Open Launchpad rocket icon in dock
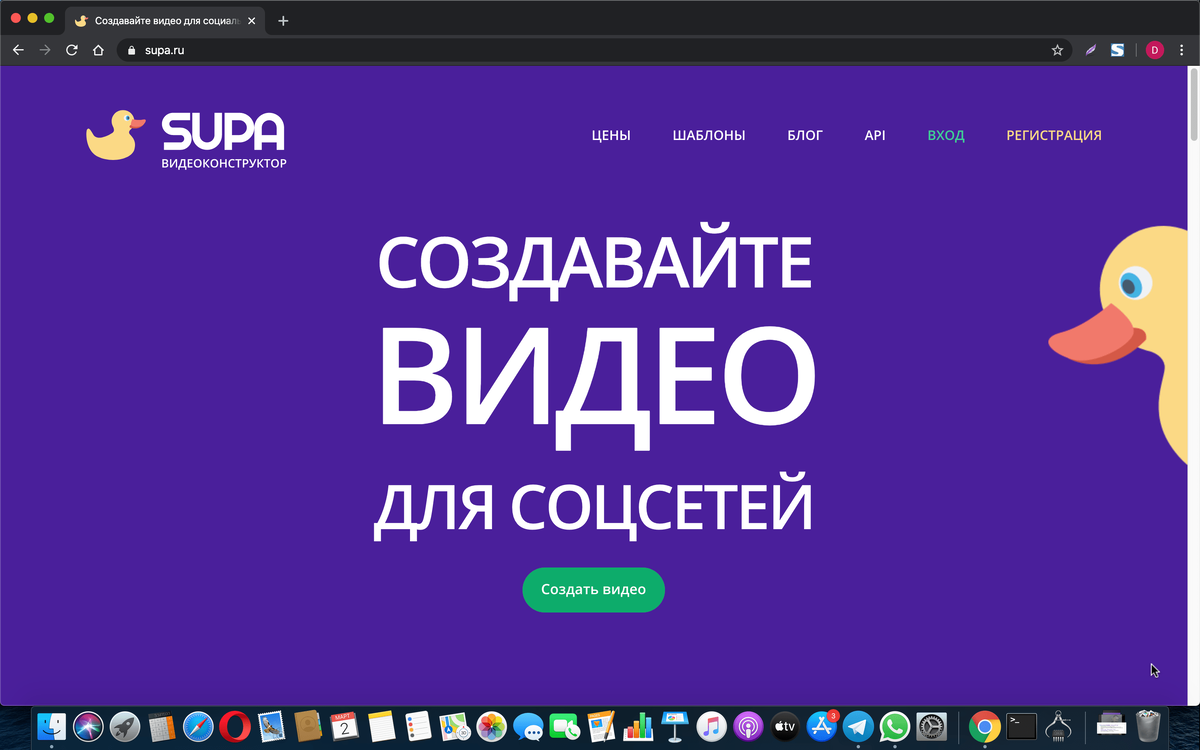Screen dimensions: 1200x750 [x=125, y=726]
